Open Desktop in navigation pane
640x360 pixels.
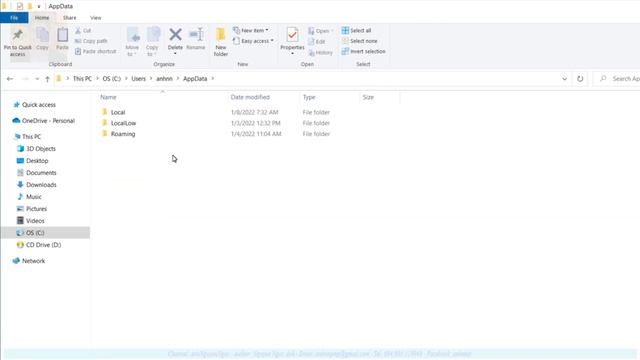(x=37, y=161)
